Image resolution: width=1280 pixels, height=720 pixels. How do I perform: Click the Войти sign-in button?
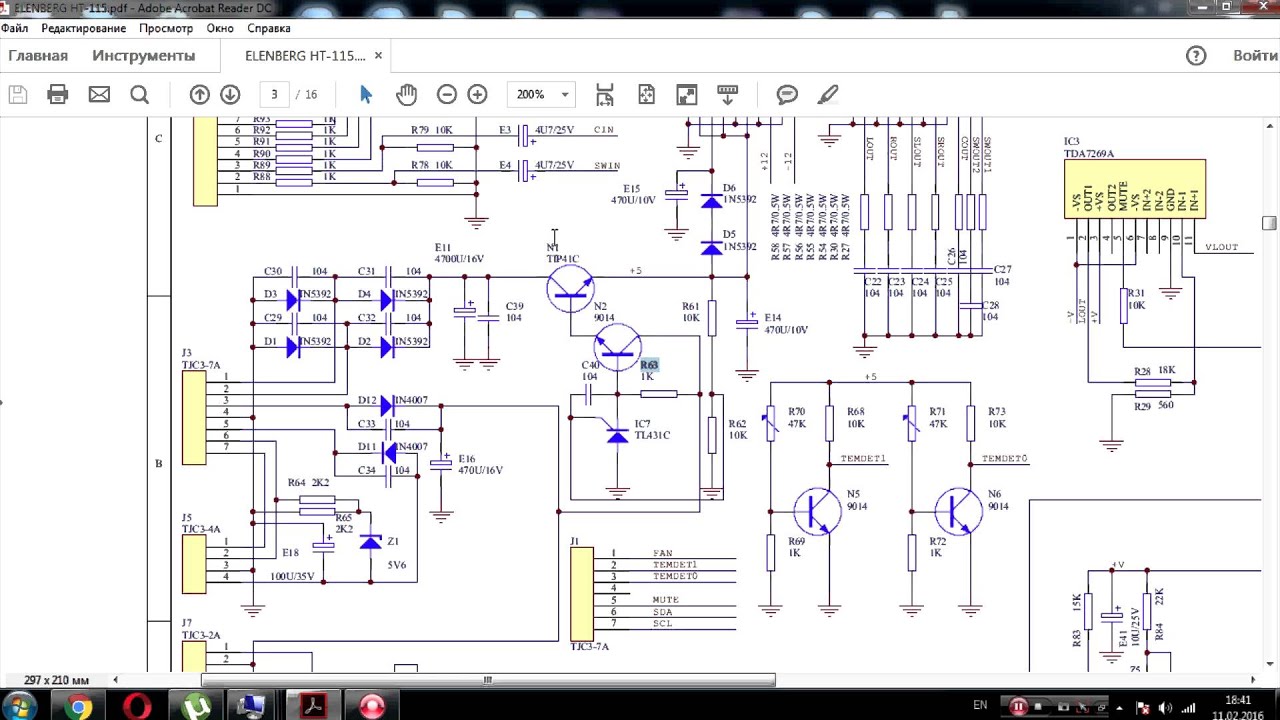[1255, 56]
